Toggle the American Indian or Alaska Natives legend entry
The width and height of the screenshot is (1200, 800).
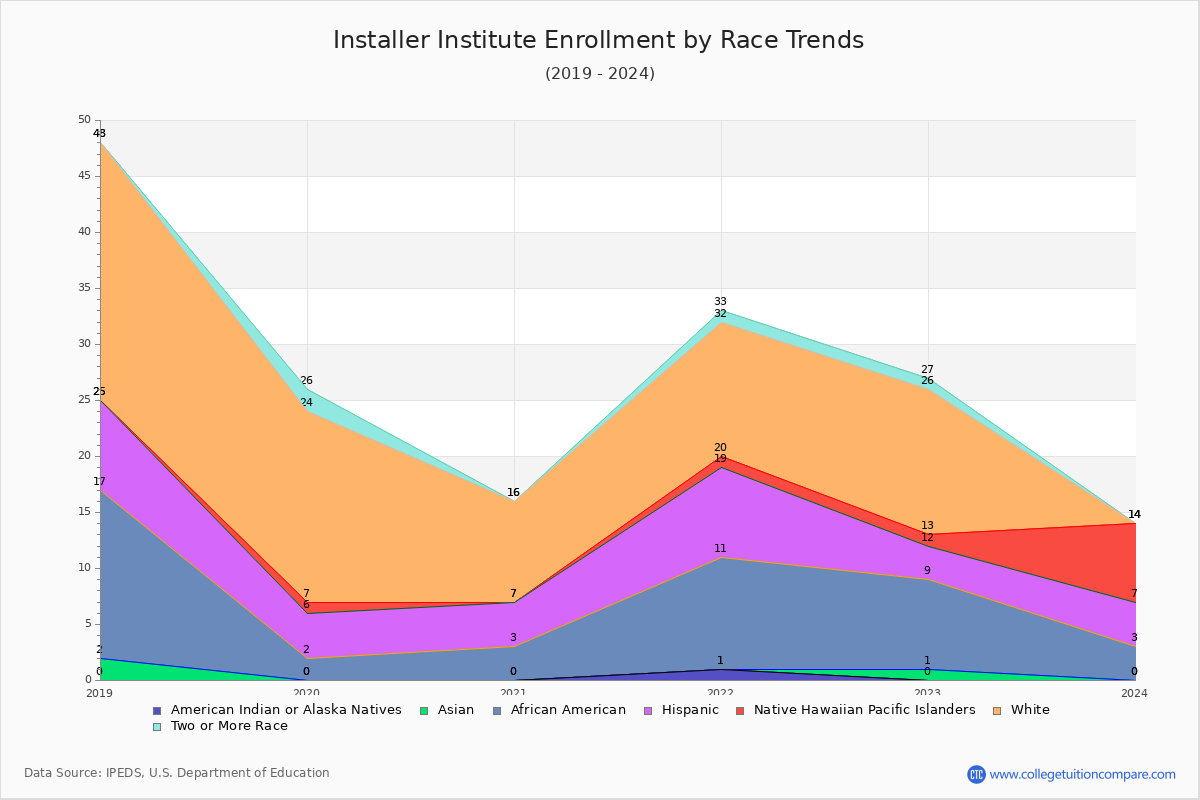[x=286, y=710]
